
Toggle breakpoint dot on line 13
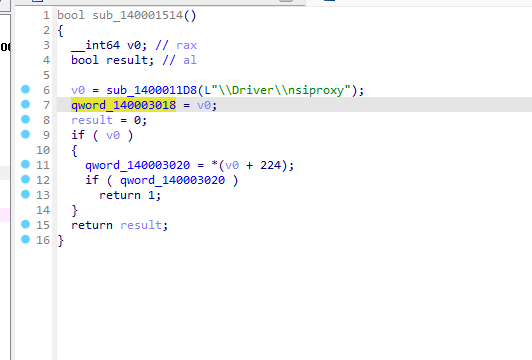tap(25, 194)
